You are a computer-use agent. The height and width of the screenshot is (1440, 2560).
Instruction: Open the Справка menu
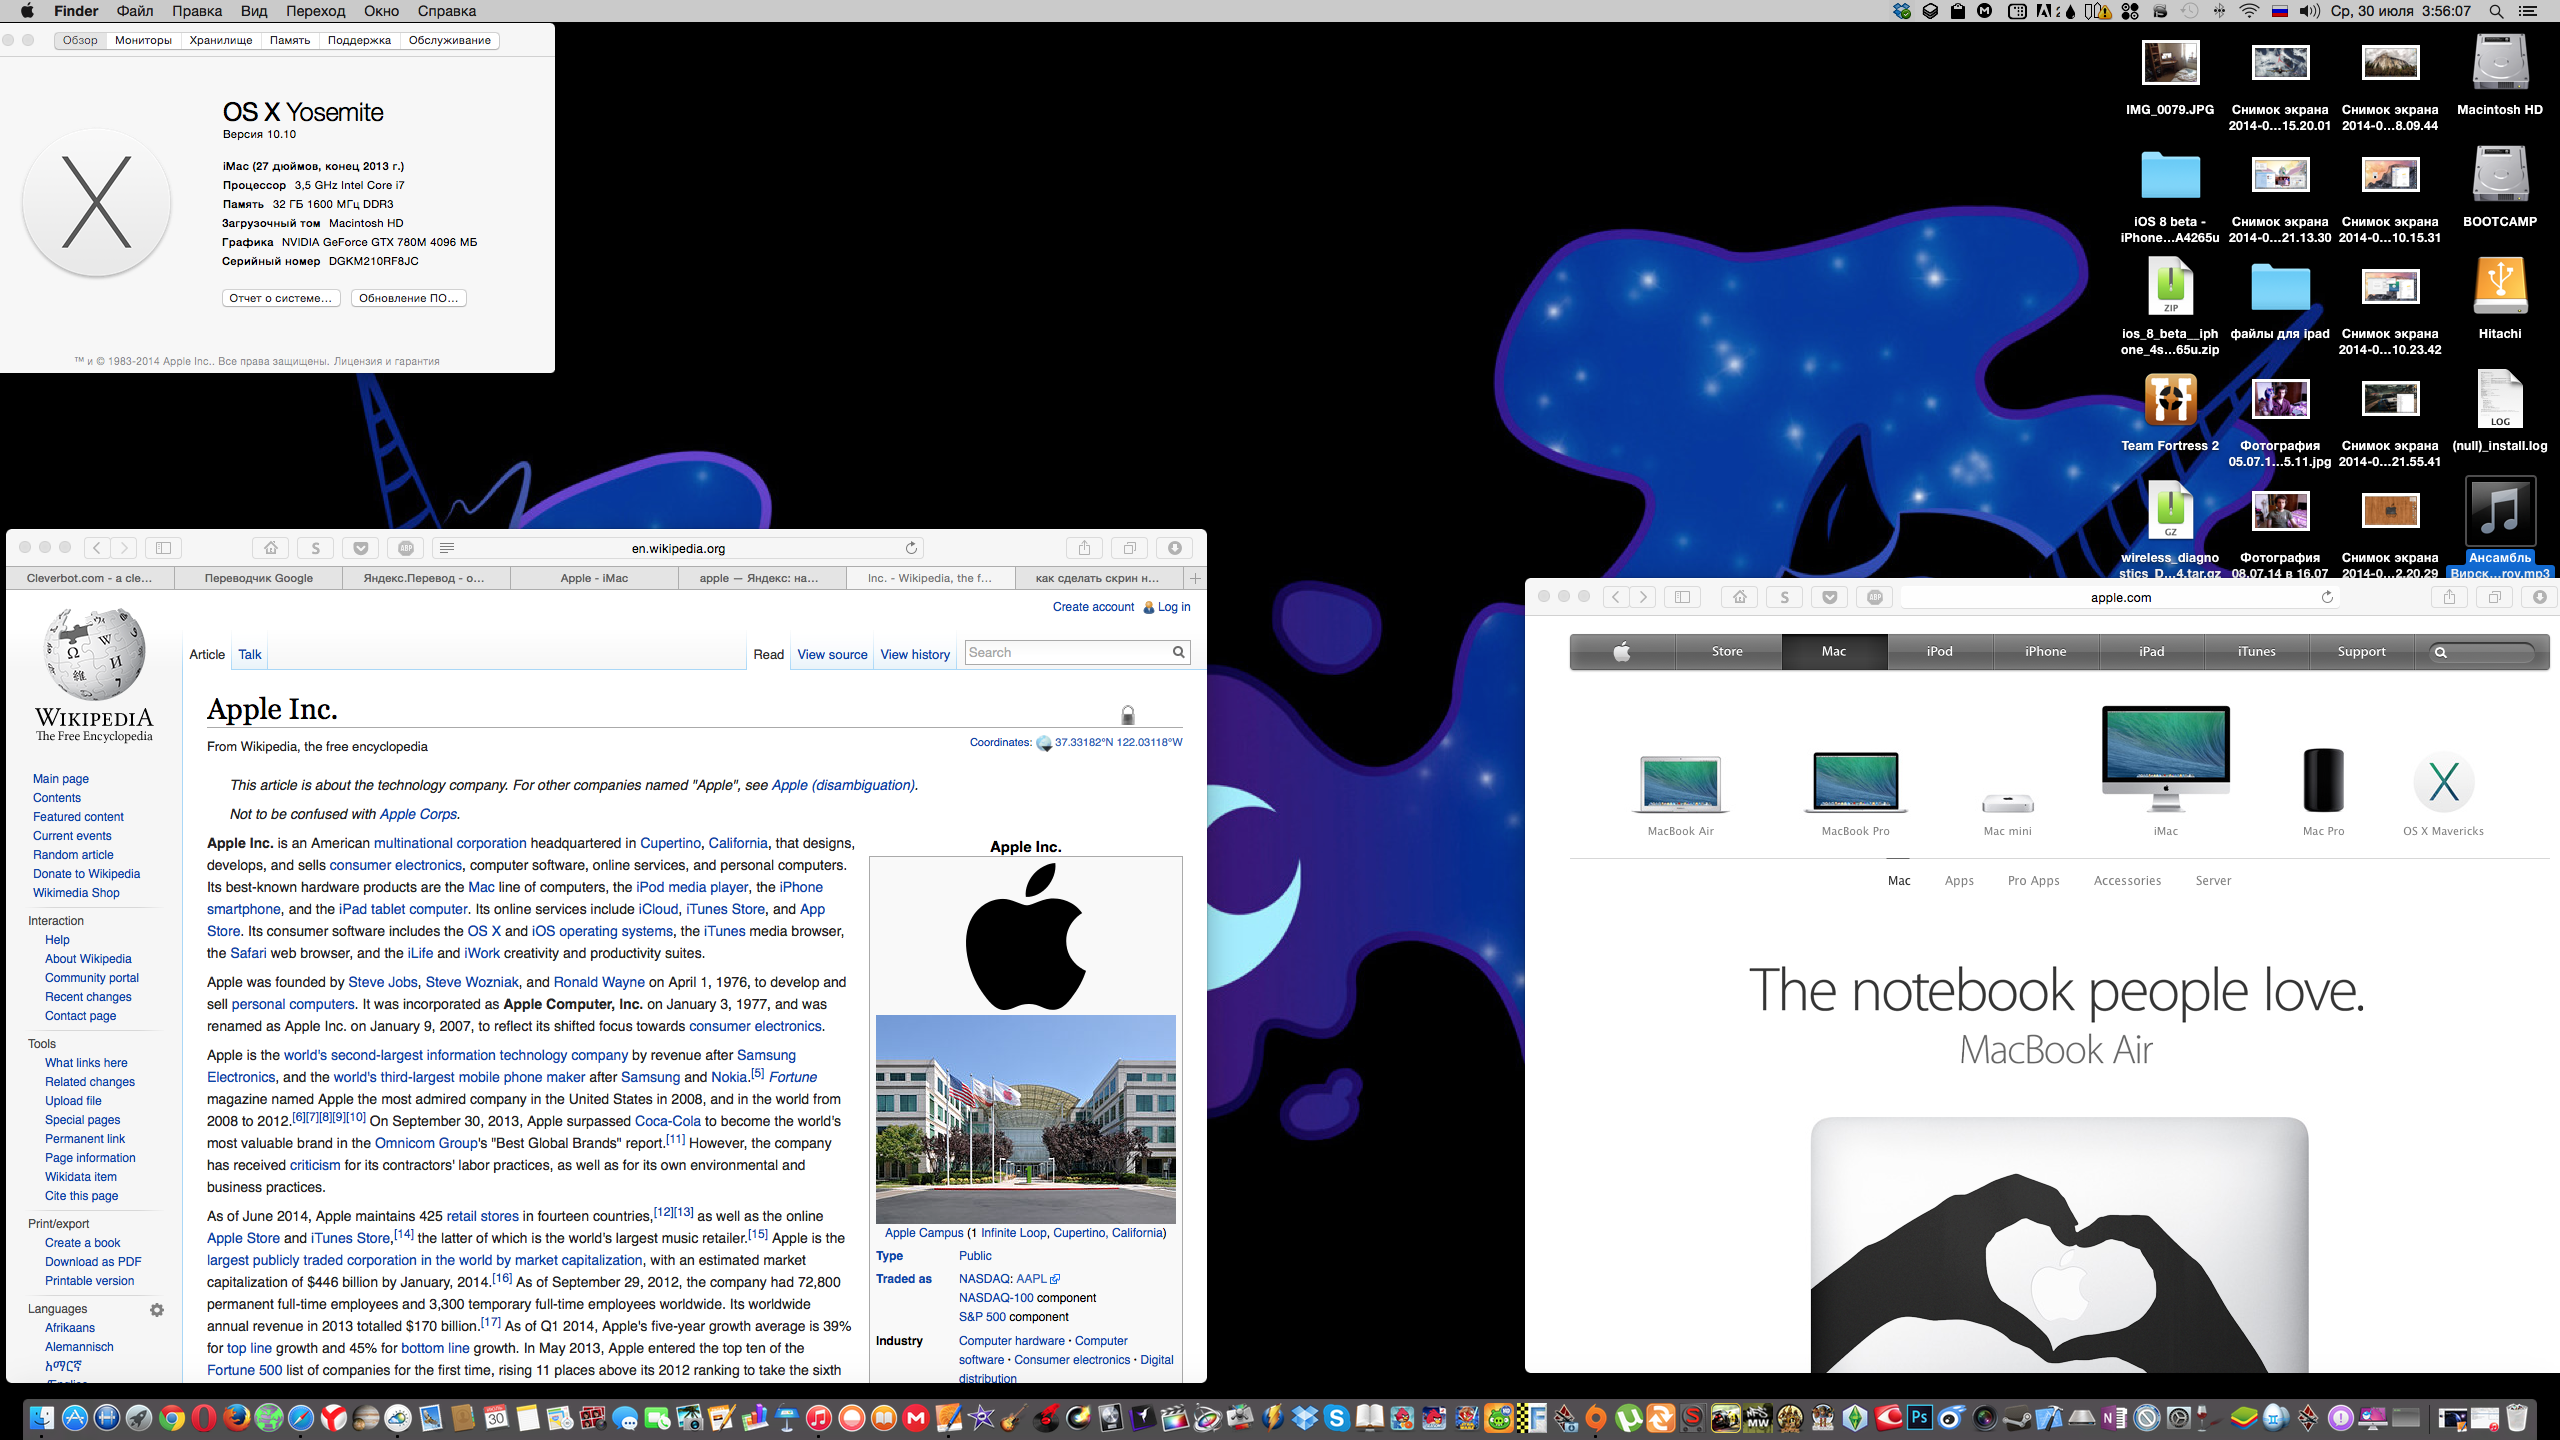(x=446, y=11)
